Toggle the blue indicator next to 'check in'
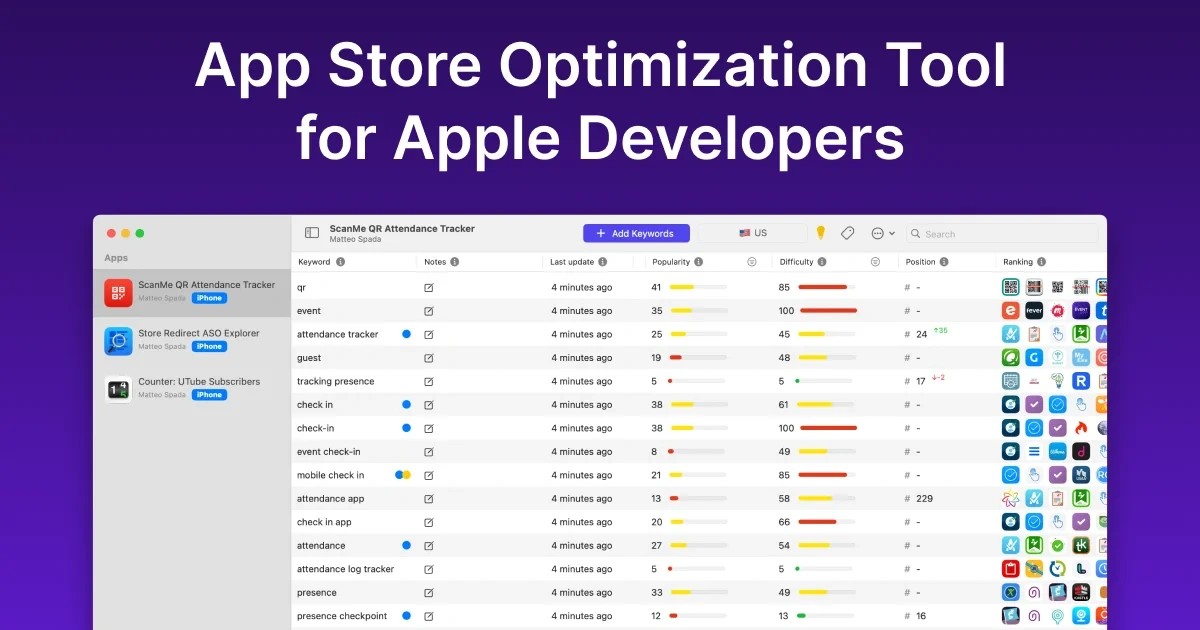The image size is (1200, 630). [x=404, y=404]
